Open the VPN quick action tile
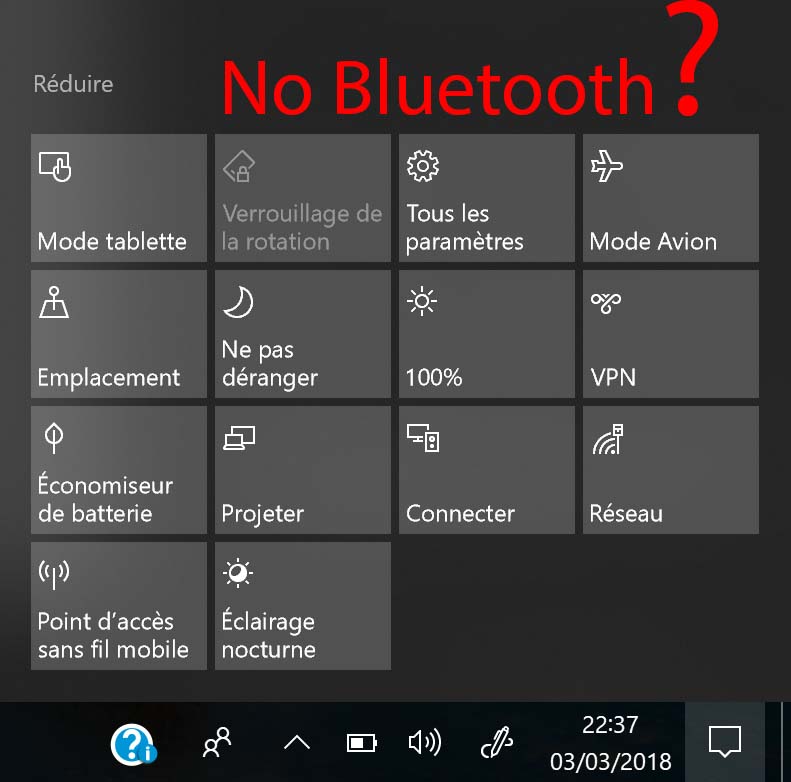Screen dimensions: 791x782 [x=670, y=334]
